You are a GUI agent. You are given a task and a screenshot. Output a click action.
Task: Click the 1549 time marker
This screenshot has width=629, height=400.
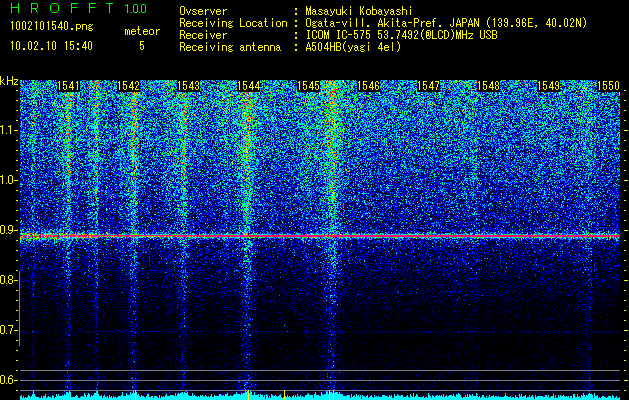pos(548,86)
